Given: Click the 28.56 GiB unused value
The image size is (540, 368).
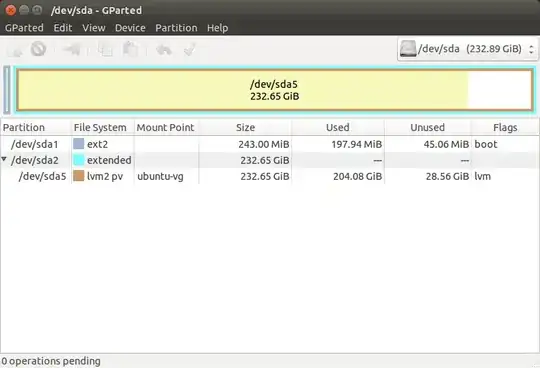Looking at the screenshot, I should pyautogui.click(x=447, y=176).
